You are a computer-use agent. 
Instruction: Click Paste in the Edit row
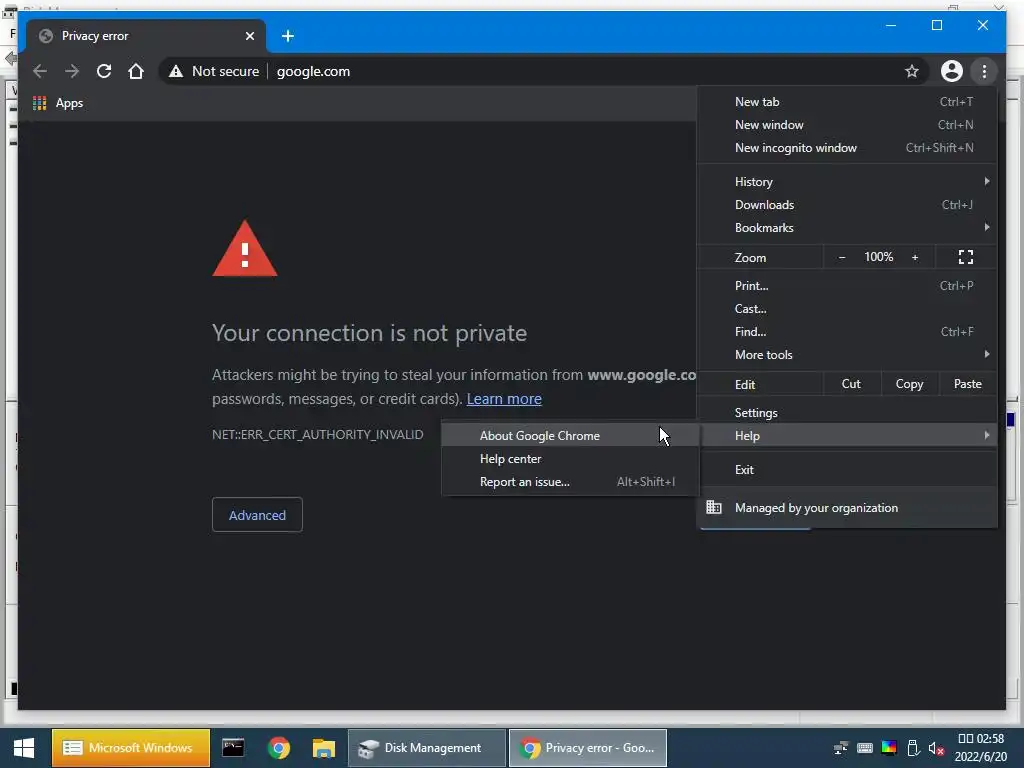[x=967, y=384]
